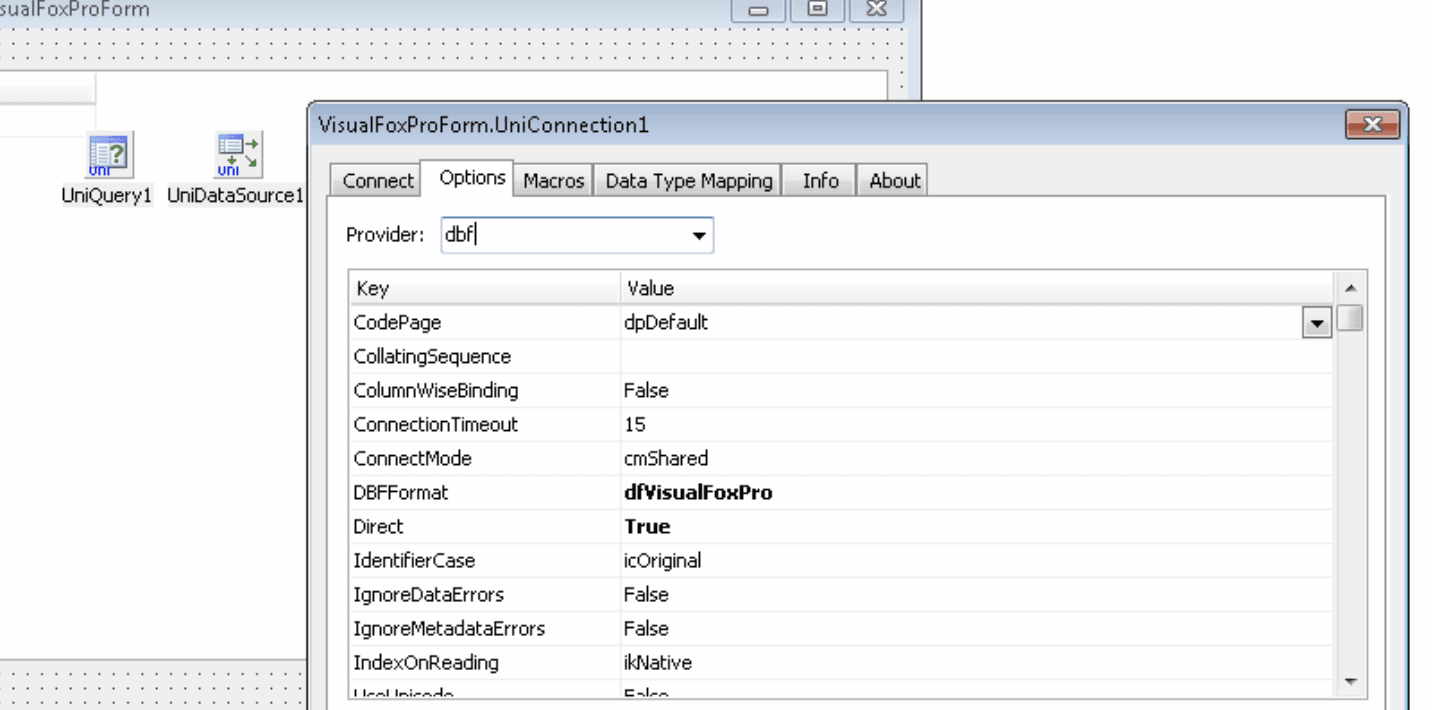1432x710 pixels.
Task: Click the Value column header
Action: pyautogui.click(x=977, y=288)
